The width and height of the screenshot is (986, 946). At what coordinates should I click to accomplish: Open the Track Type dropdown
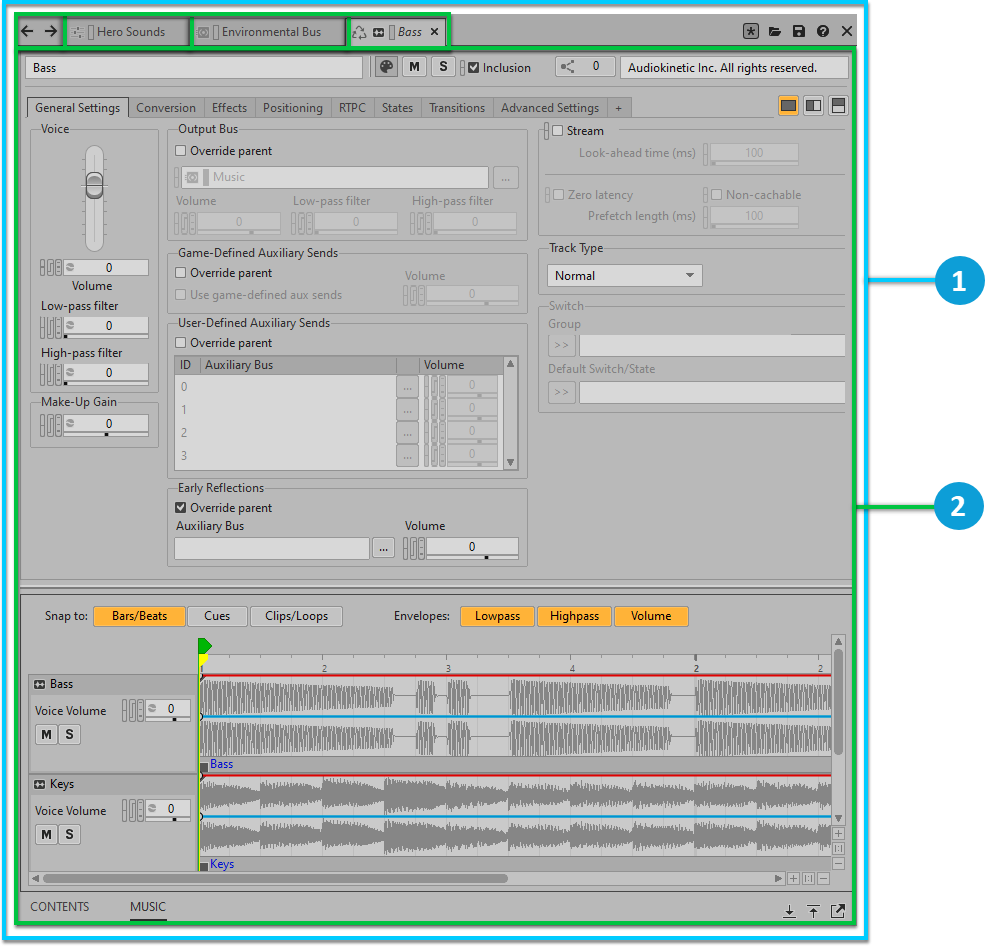point(624,276)
